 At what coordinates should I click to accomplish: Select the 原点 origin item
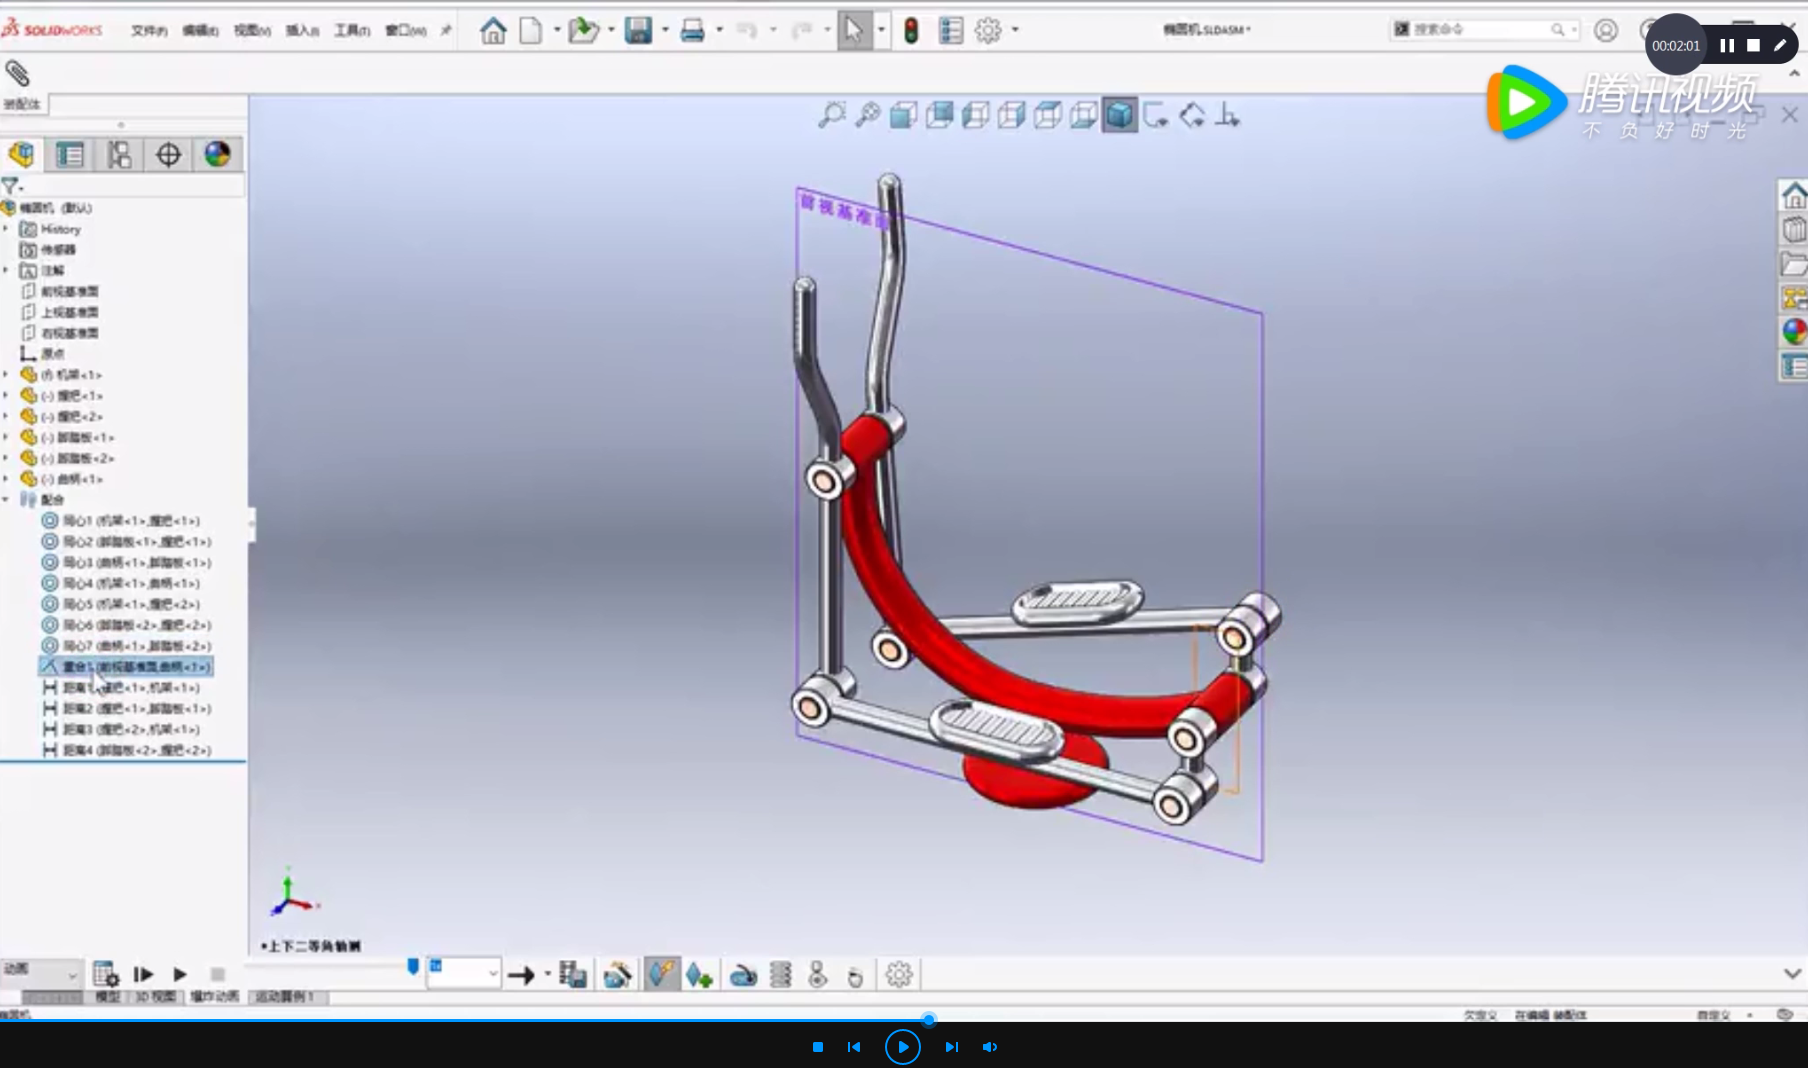[43, 354]
